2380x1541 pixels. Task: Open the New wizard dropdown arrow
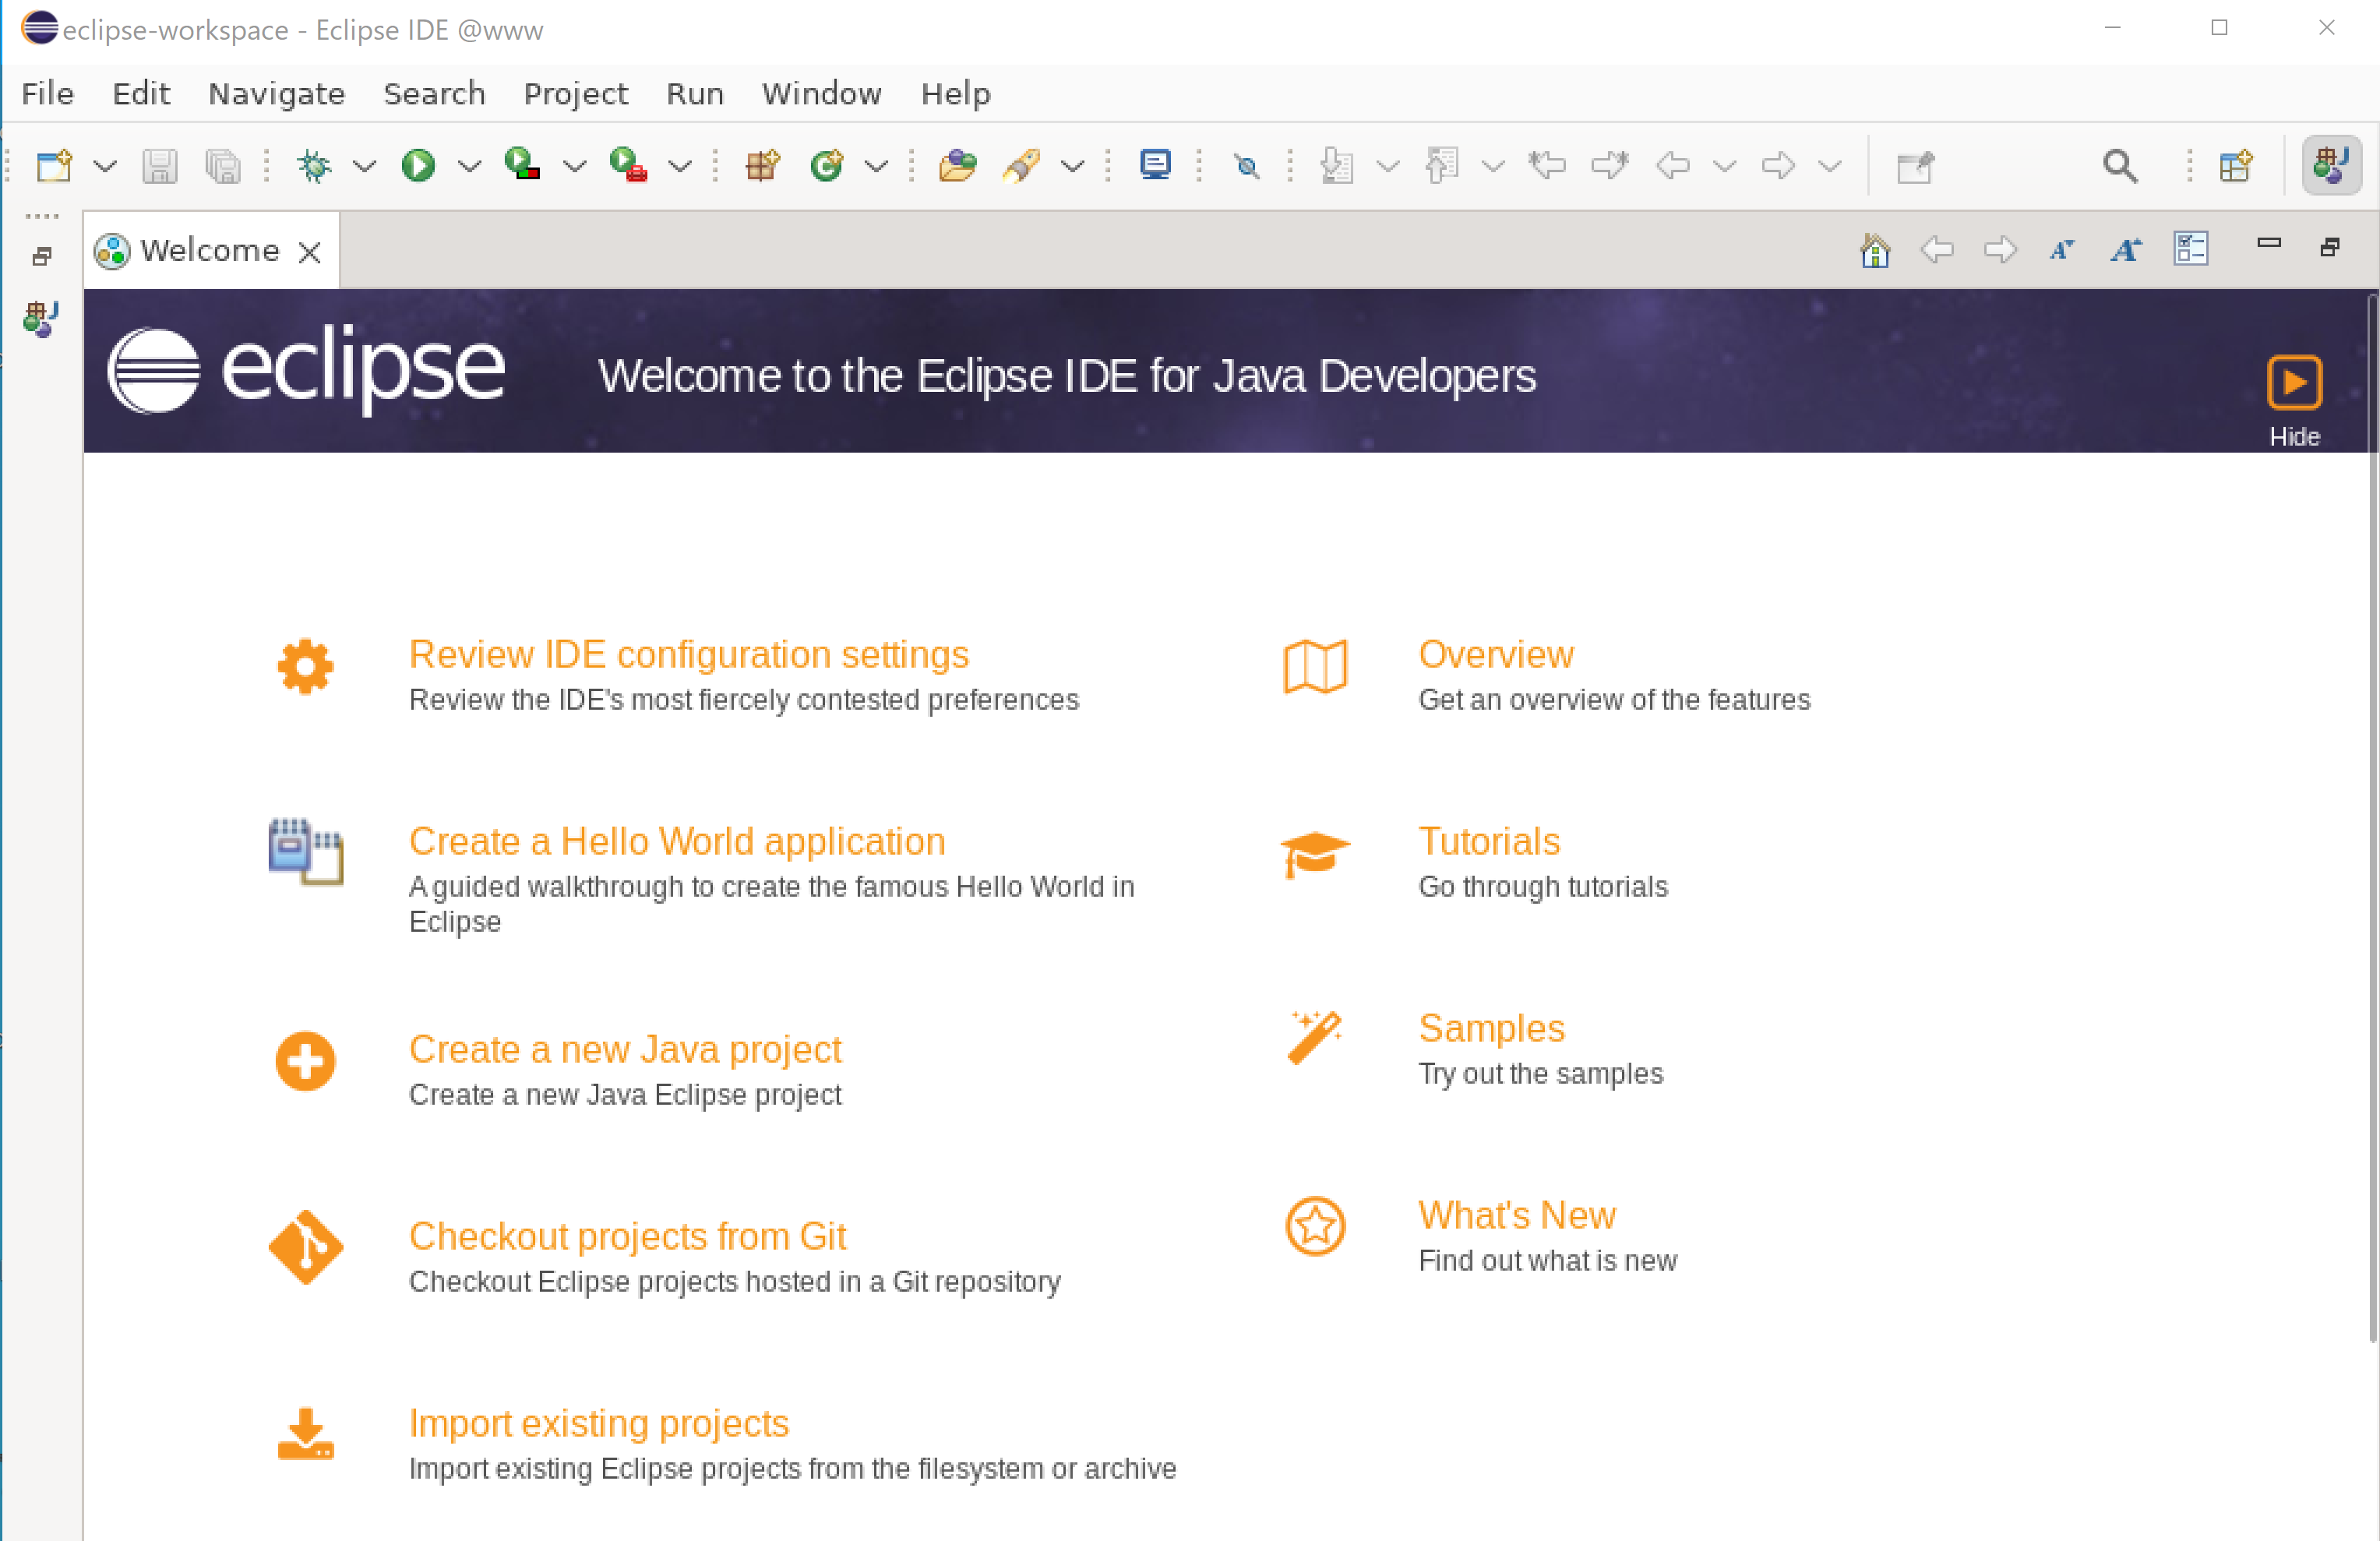pyautogui.click(x=105, y=166)
